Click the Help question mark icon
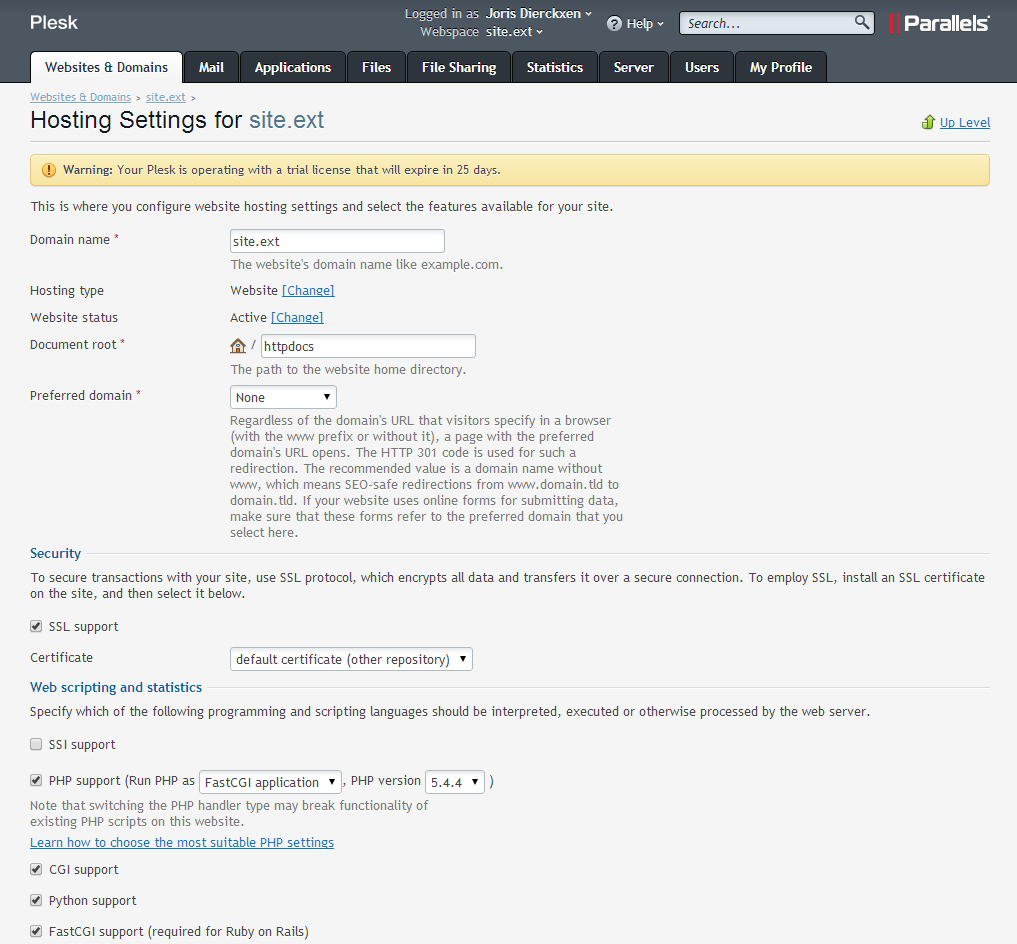1017x944 pixels. (x=614, y=24)
